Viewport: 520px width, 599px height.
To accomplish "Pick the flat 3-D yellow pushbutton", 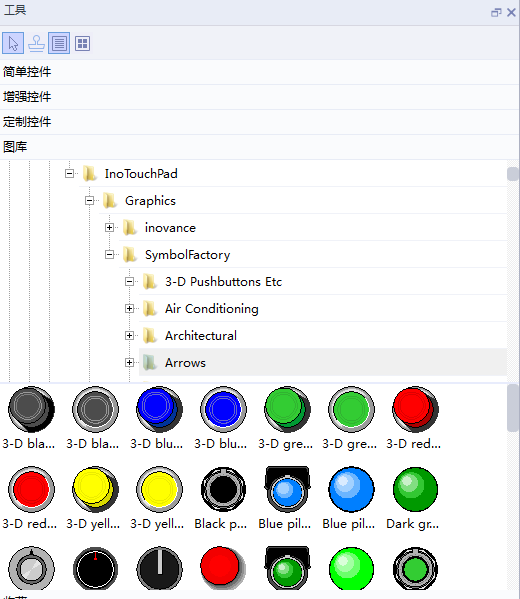I will [x=159, y=489].
